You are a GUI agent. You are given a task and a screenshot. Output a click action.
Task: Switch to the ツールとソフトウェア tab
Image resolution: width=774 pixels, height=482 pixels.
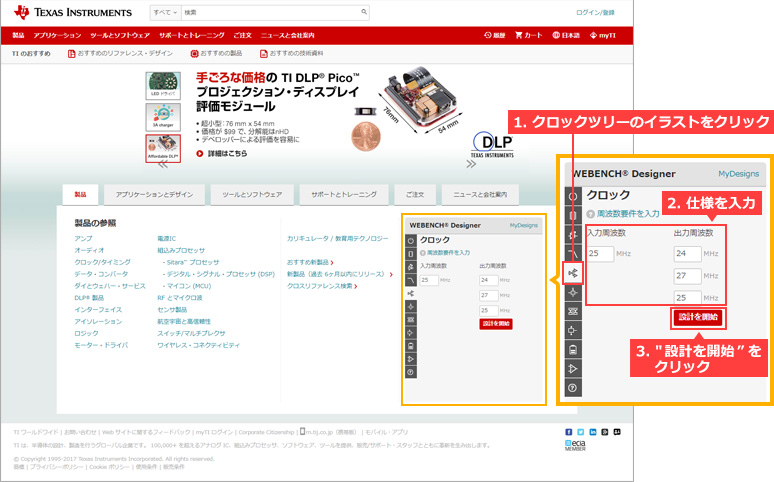point(252,195)
